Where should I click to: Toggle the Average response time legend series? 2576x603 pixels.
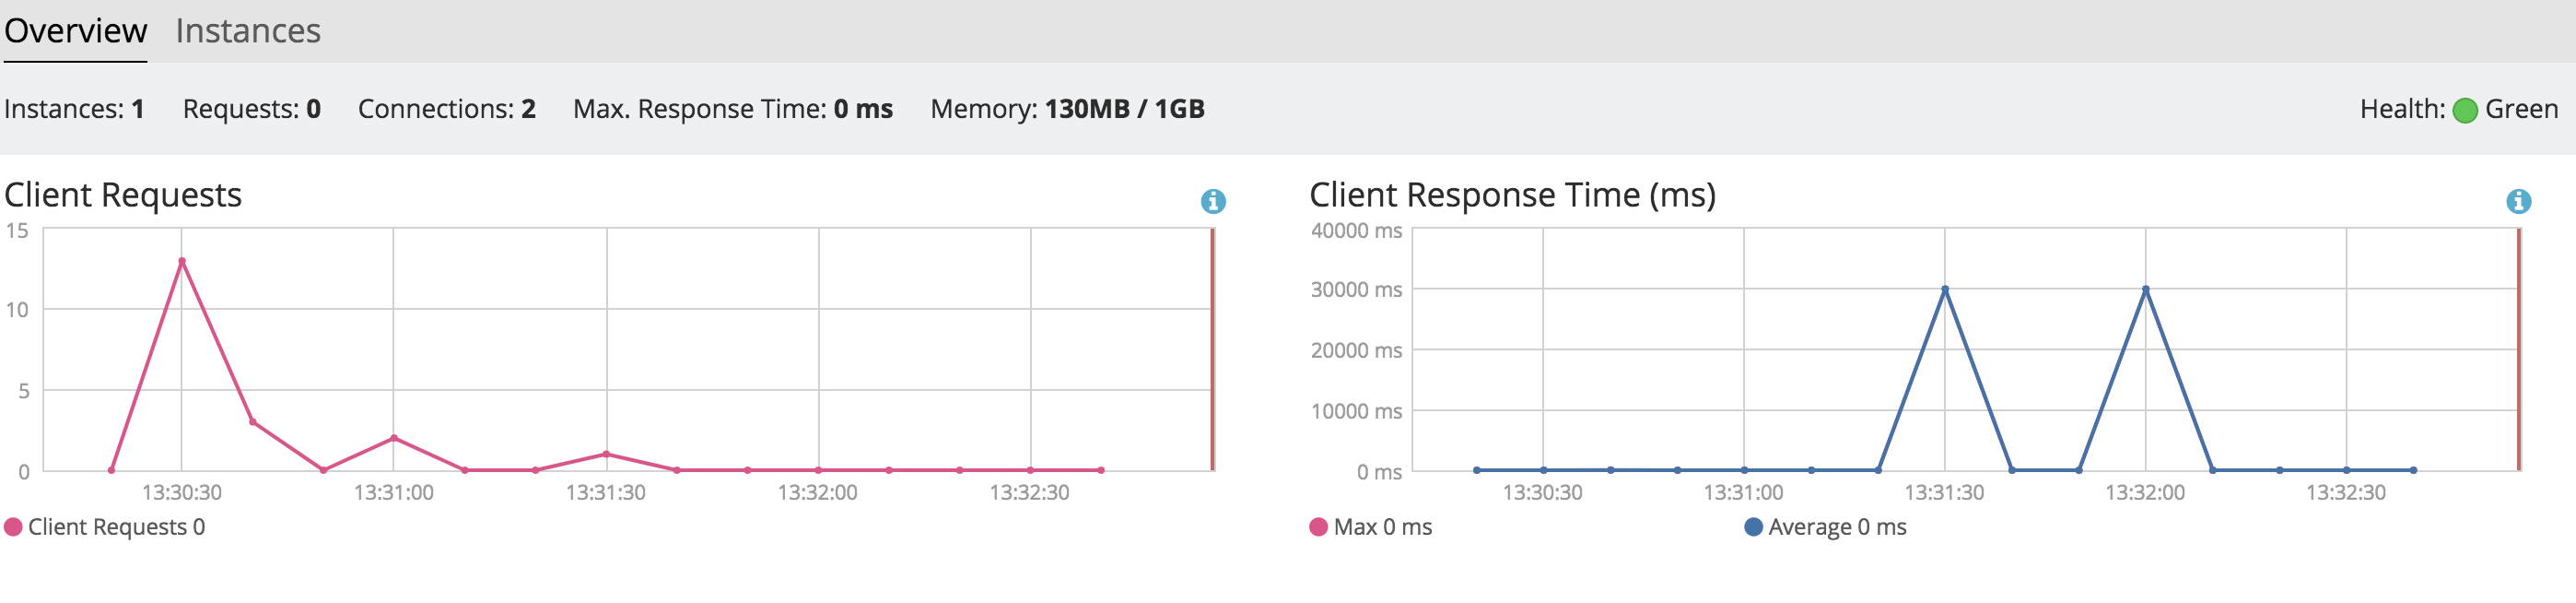point(1836,527)
